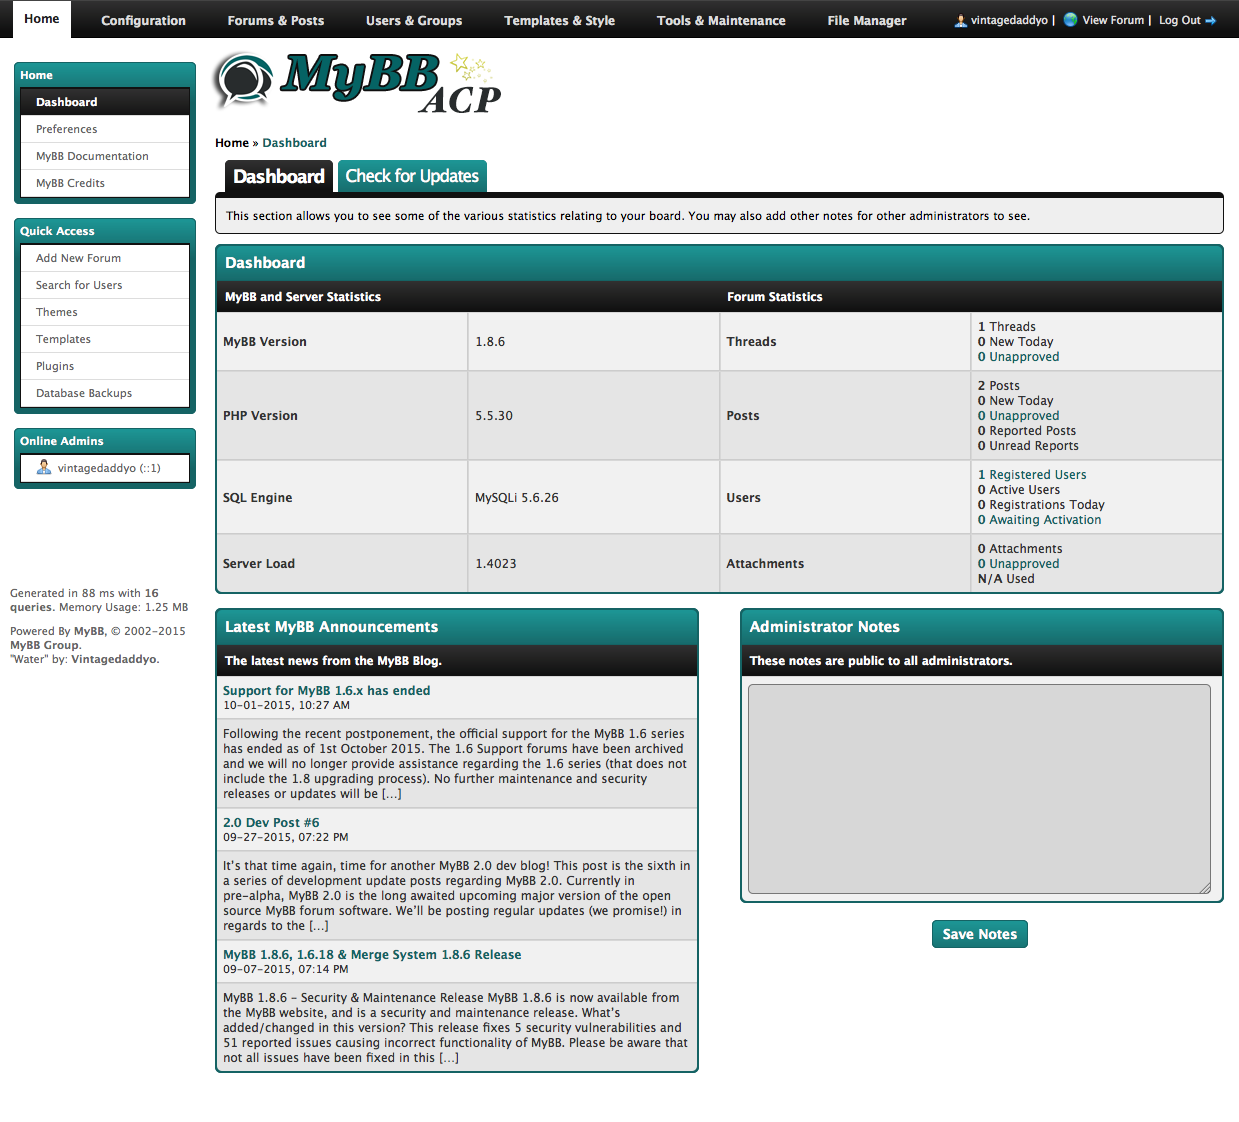Open the 2.0 Dev Post #6 announcement
The image size is (1239, 1122).
click(x=271, y=823)
